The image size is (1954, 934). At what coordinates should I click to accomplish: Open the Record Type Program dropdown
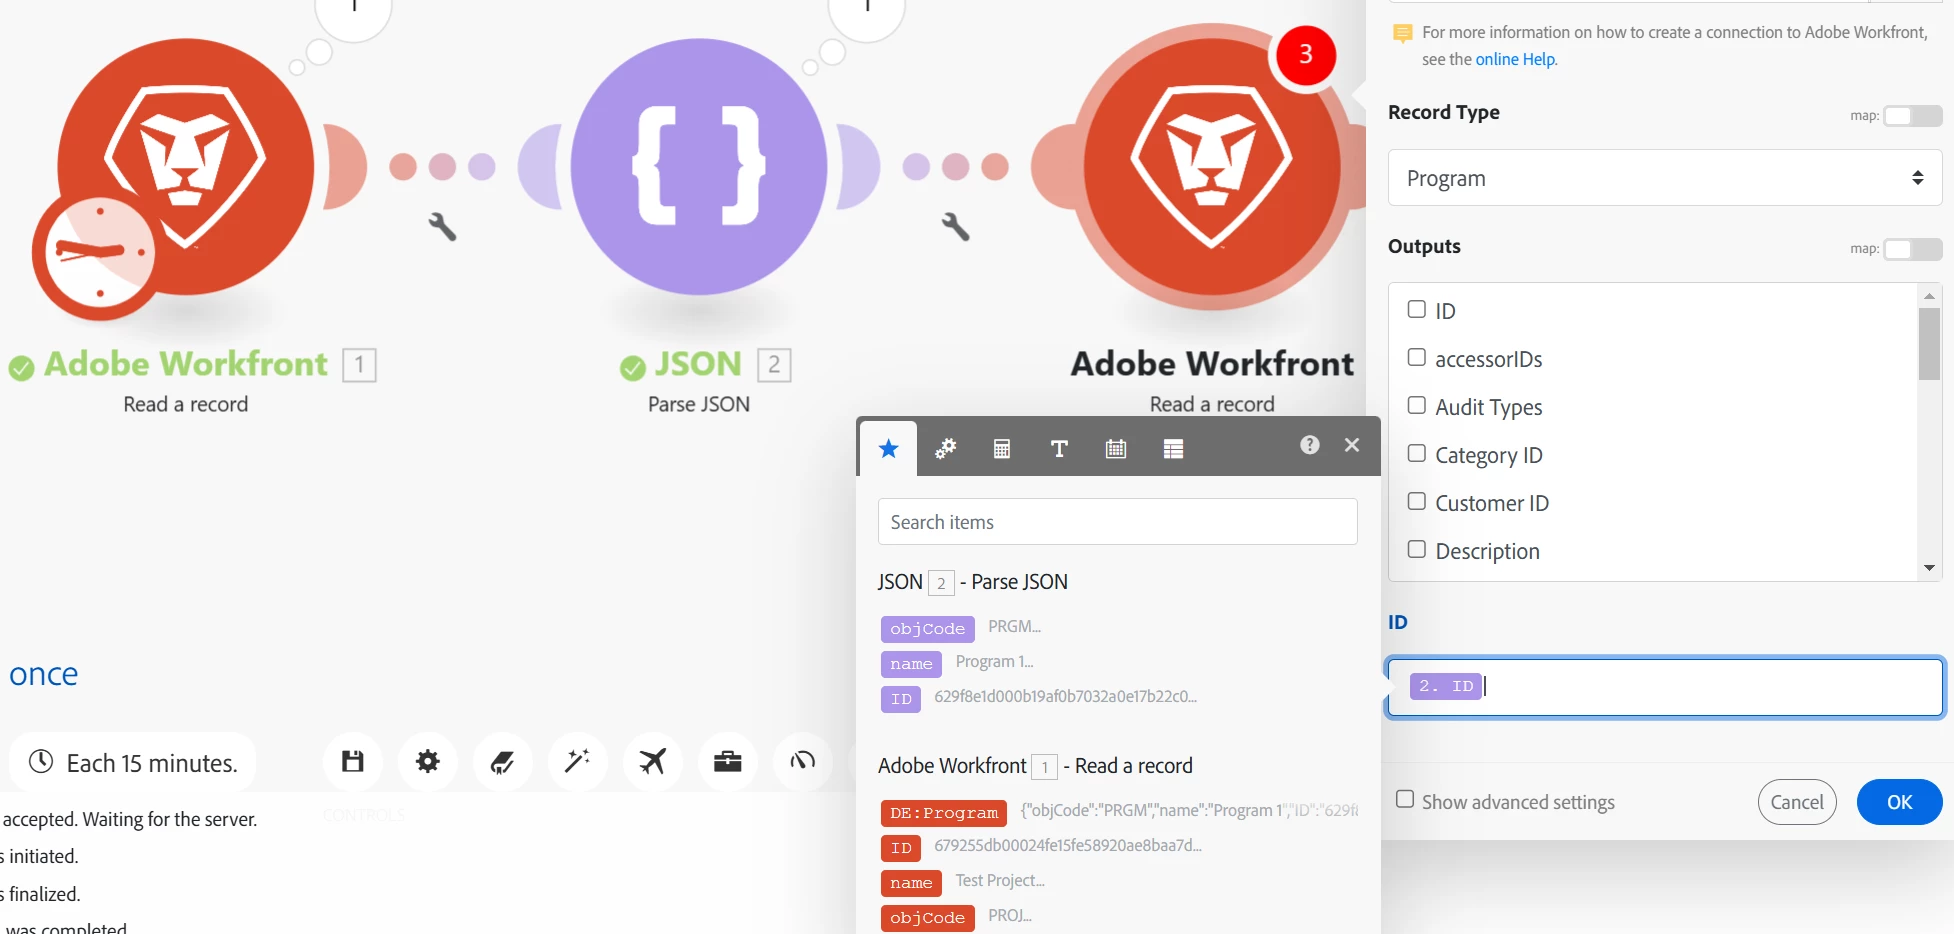point(1665,178)
